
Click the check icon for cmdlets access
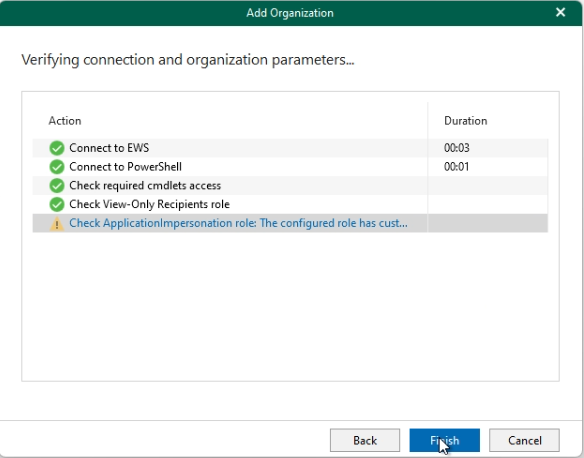(x=57, y=185)
